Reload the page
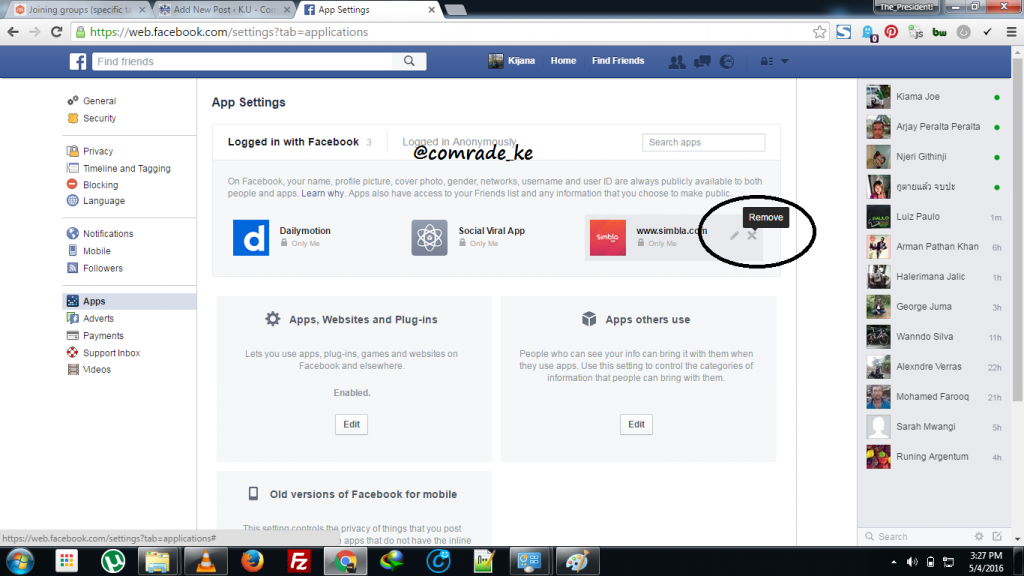This screenshot has height=576, width=1024. point(57,32)
